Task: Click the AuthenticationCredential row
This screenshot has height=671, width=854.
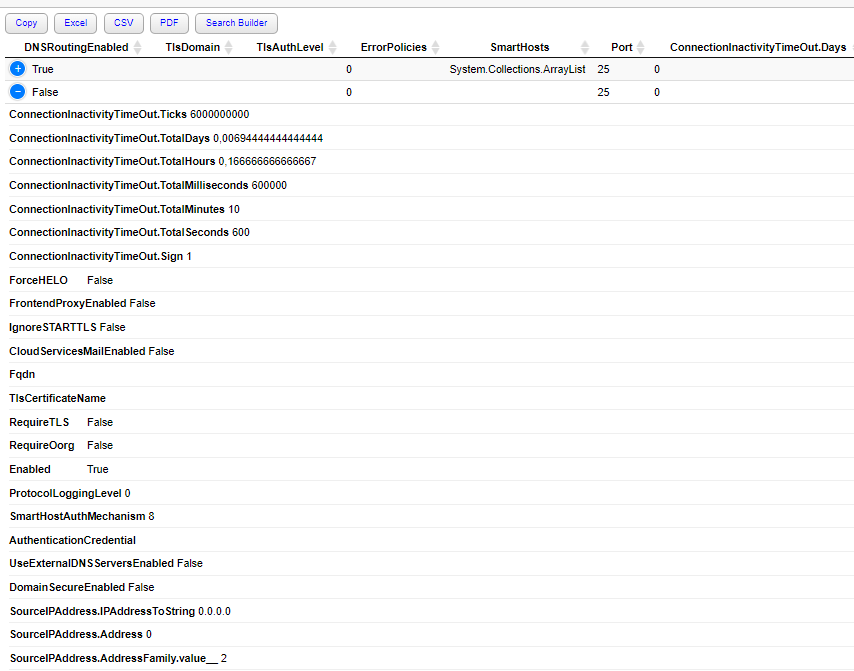Action: coord(429,540)
